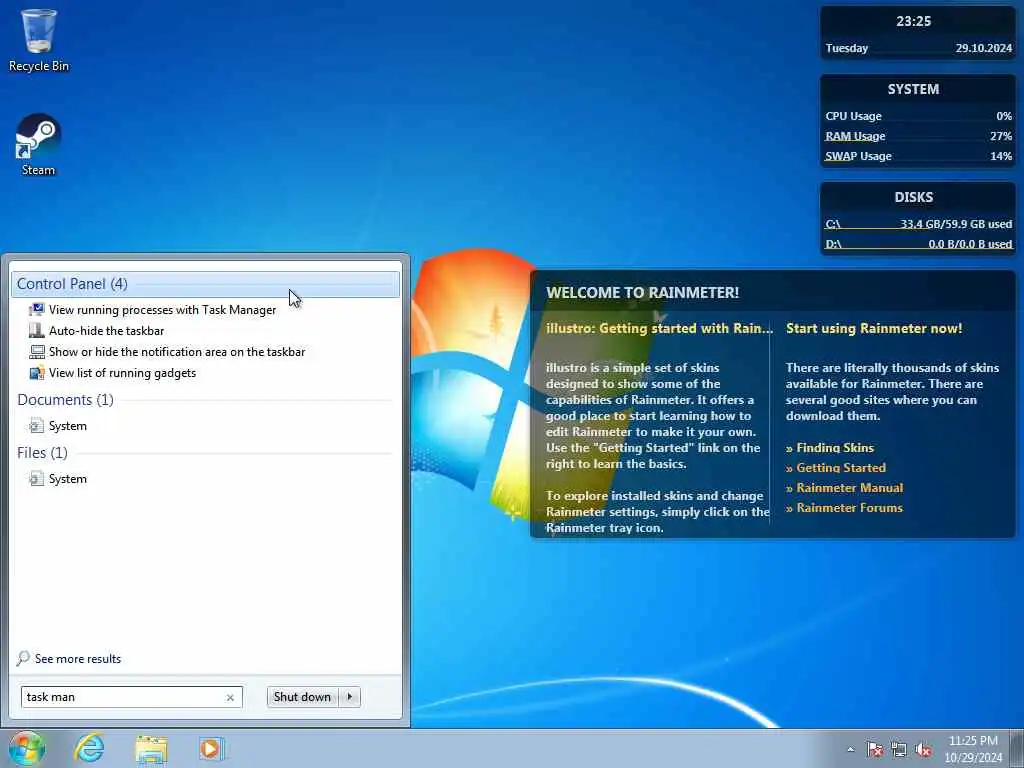This screenshot has width=1024, height=768.
Task: Click the DISKS skin title
Action: pos(913,197)
